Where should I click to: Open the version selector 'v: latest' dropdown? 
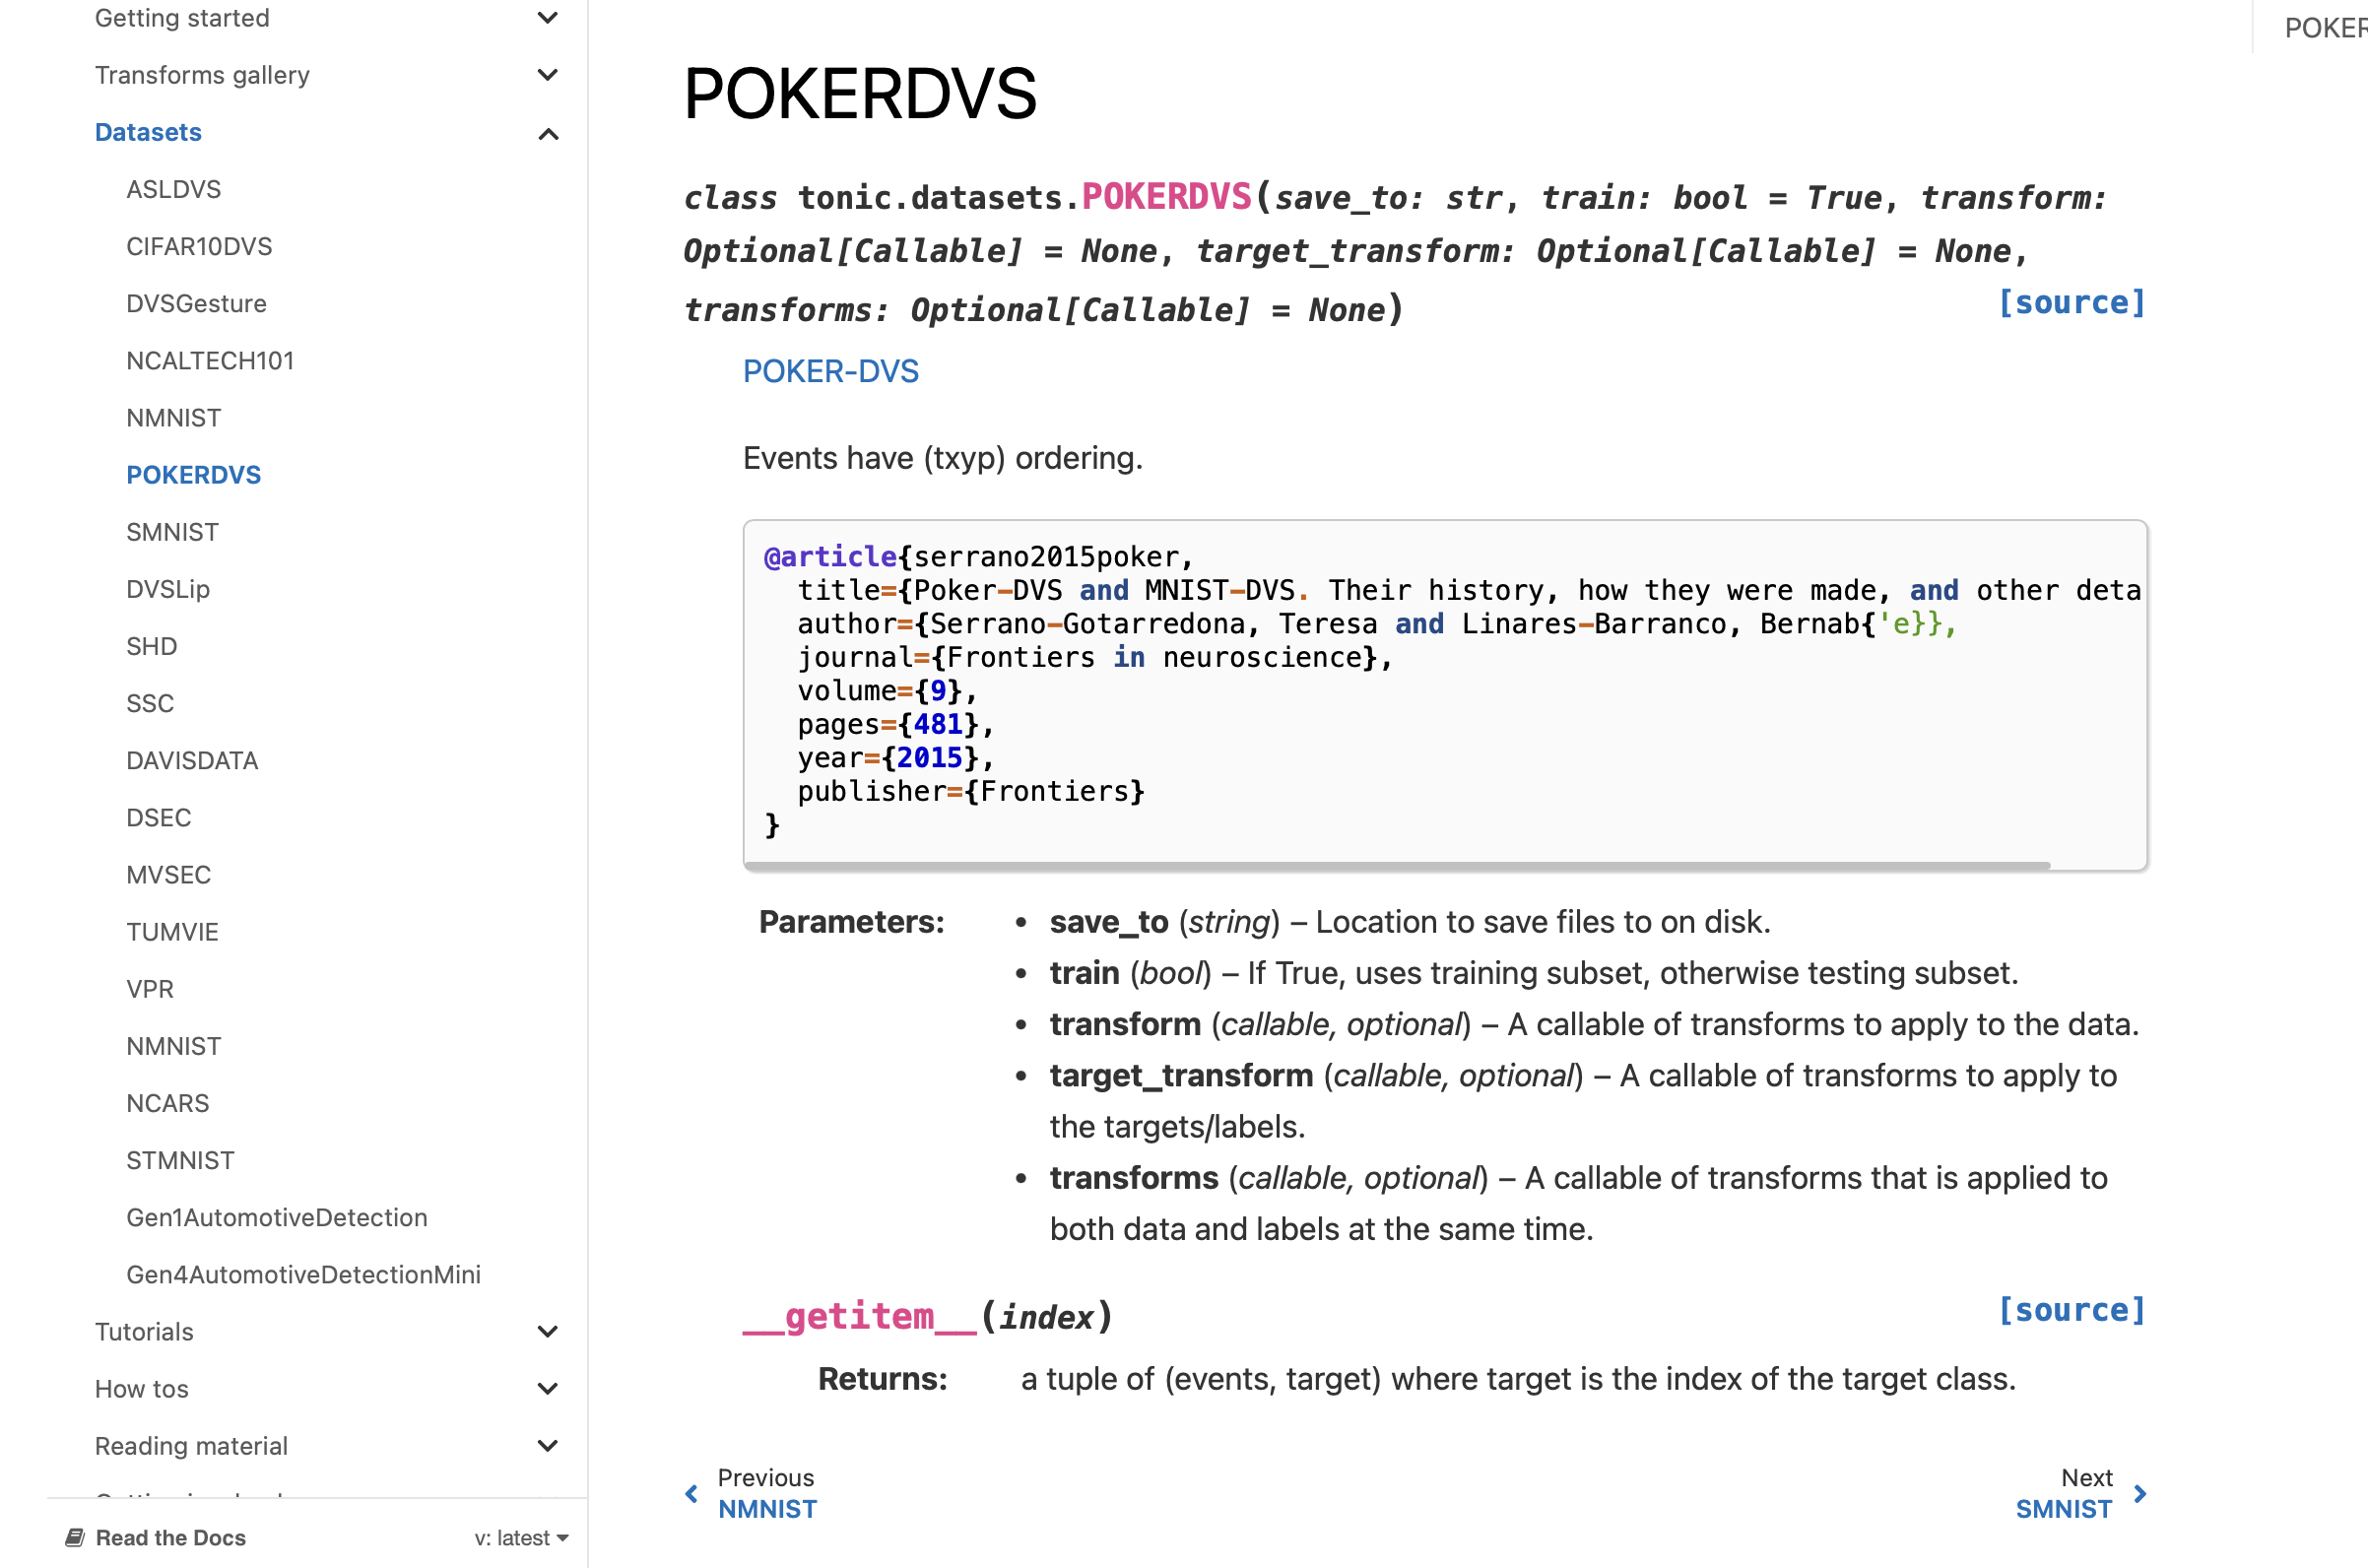coord(521,1538)
